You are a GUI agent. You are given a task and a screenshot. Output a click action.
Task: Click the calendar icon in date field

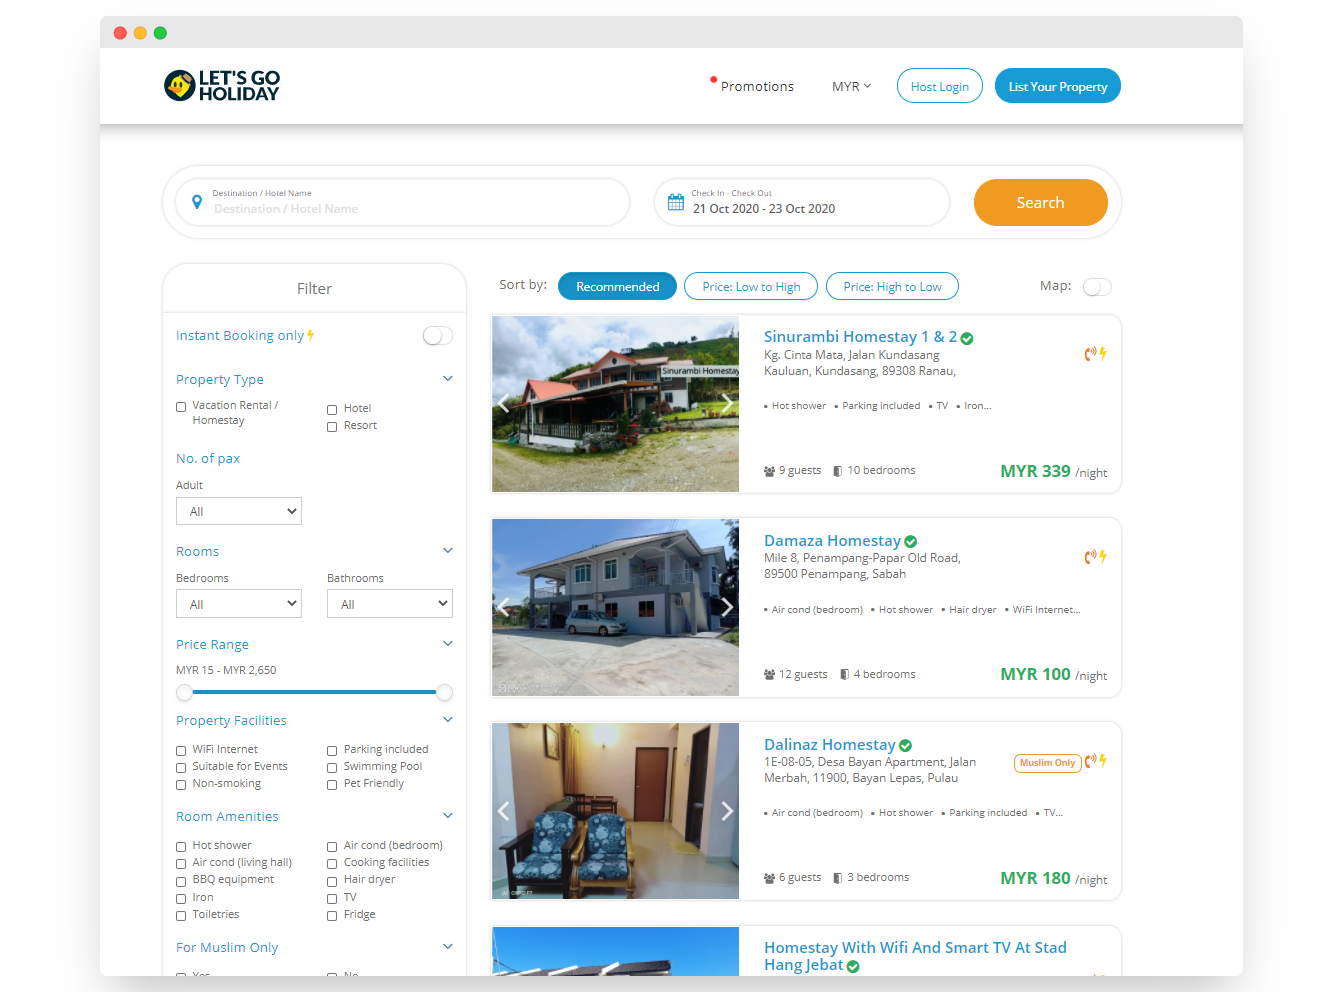(x=676, y=203)
